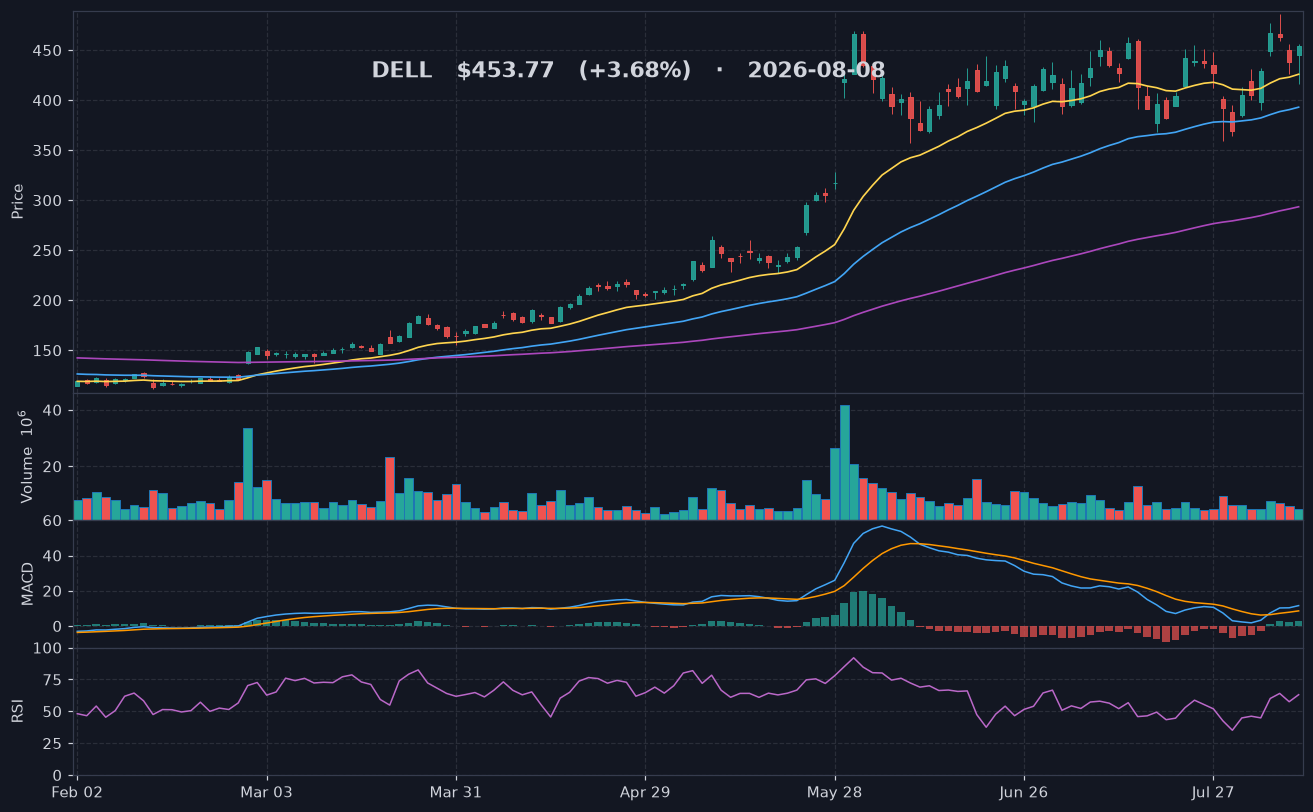Click the 2026-08-08 date in the title
Viewport: 1313px width, 812px height.
816,71
